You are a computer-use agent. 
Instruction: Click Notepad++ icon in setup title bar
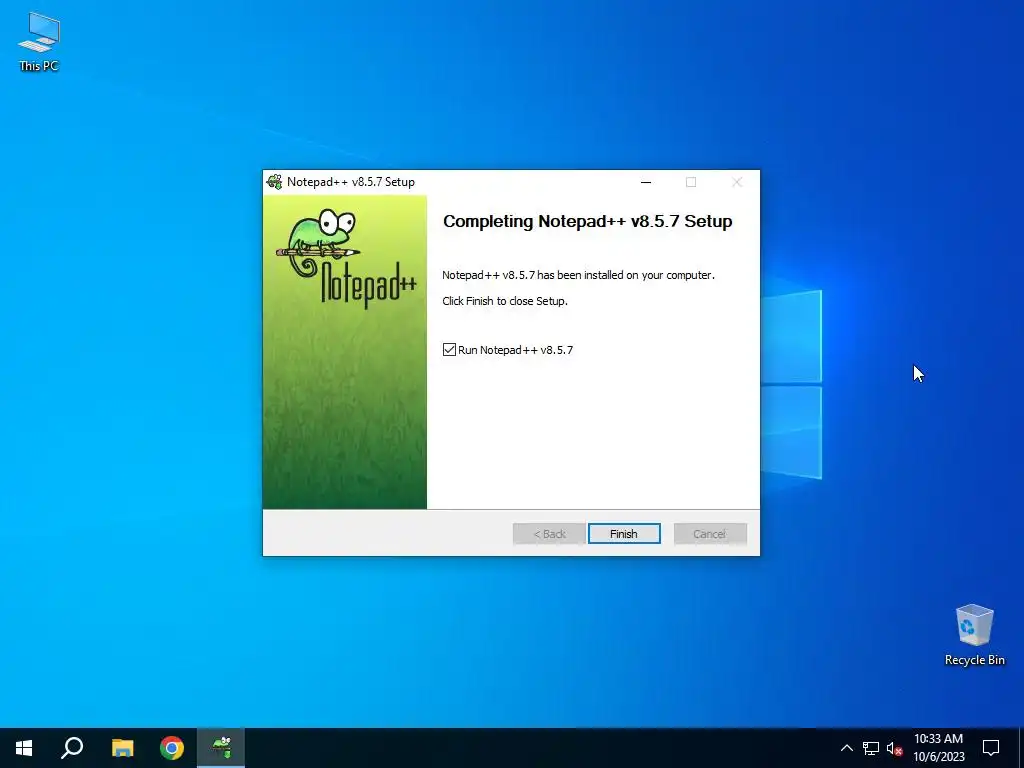(274, 182)
